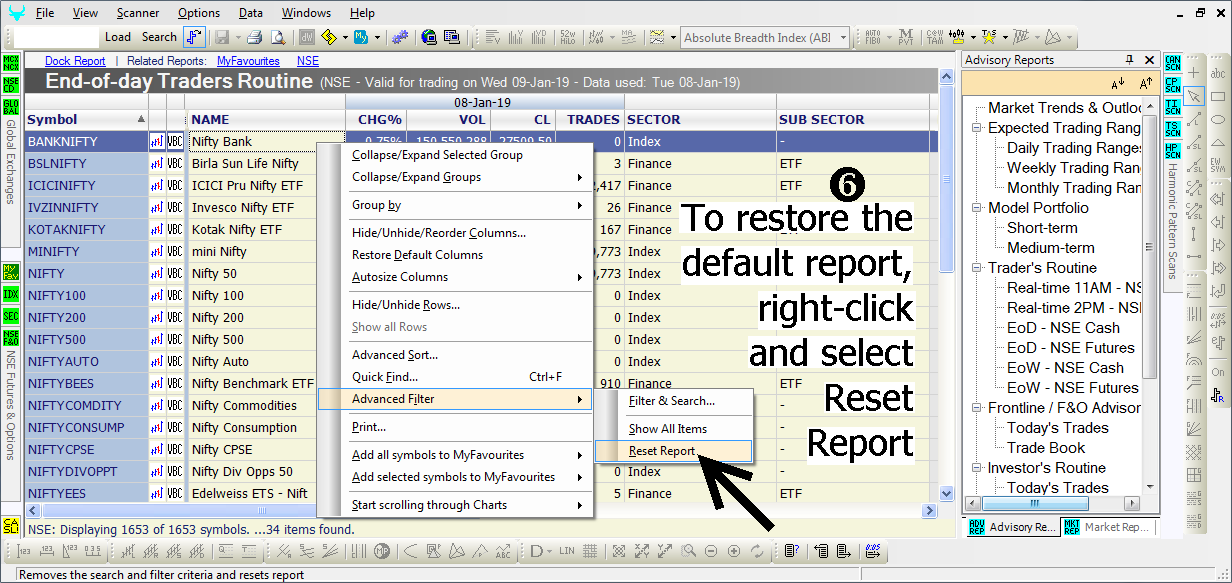Collapse the Frontline / F&O Advisor node

[x=977, y=408]
